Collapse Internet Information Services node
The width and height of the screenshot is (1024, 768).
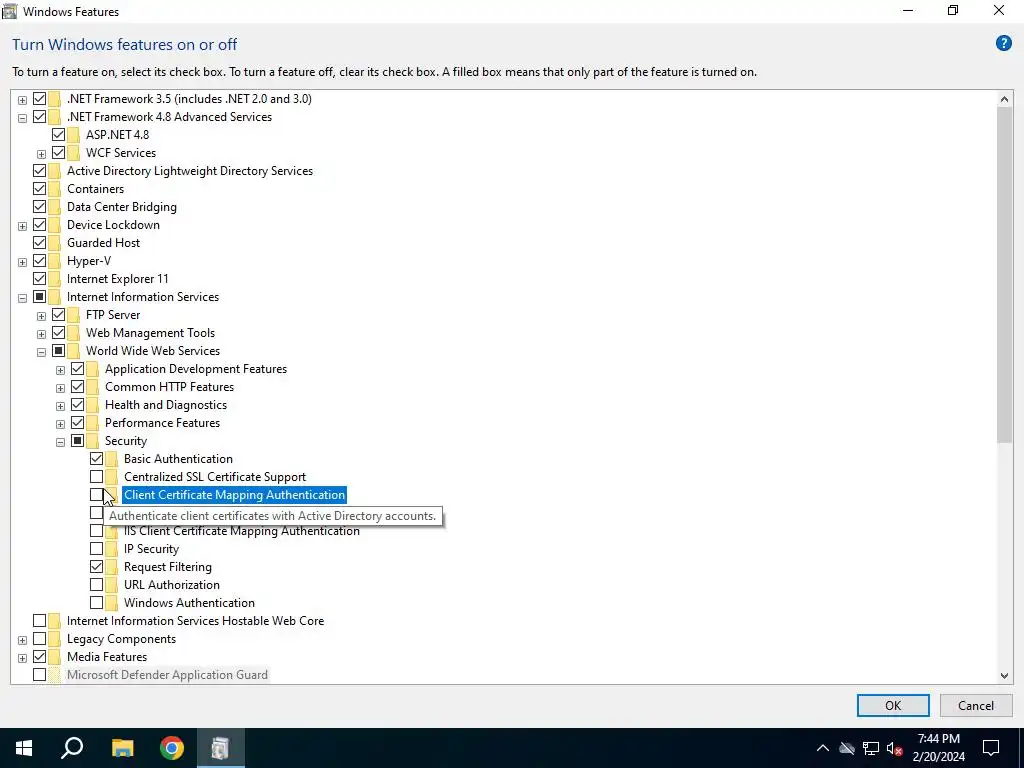coord(22,298)
